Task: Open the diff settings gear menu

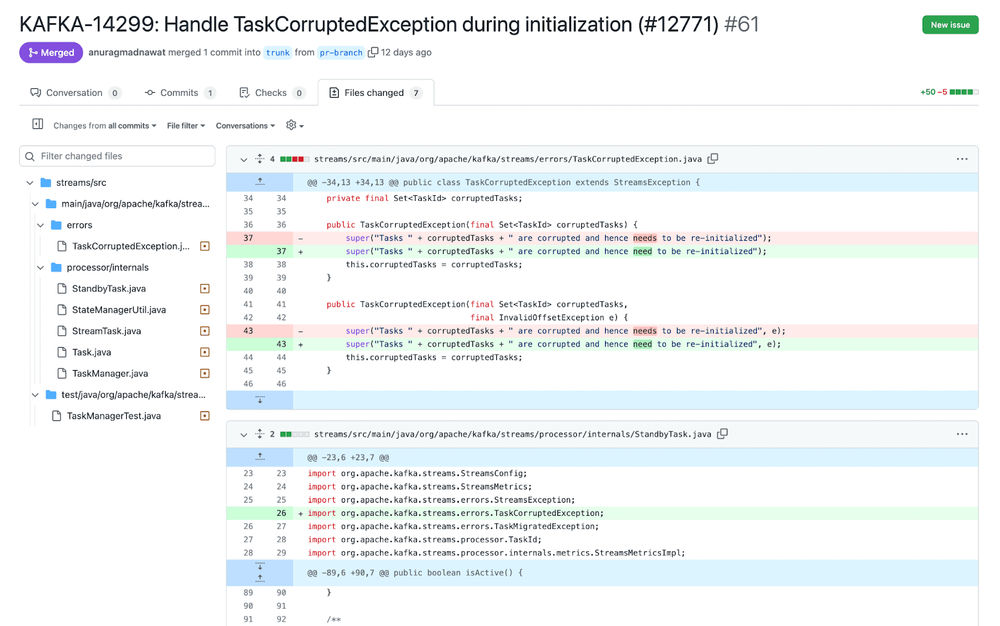Action: point(294,126)
